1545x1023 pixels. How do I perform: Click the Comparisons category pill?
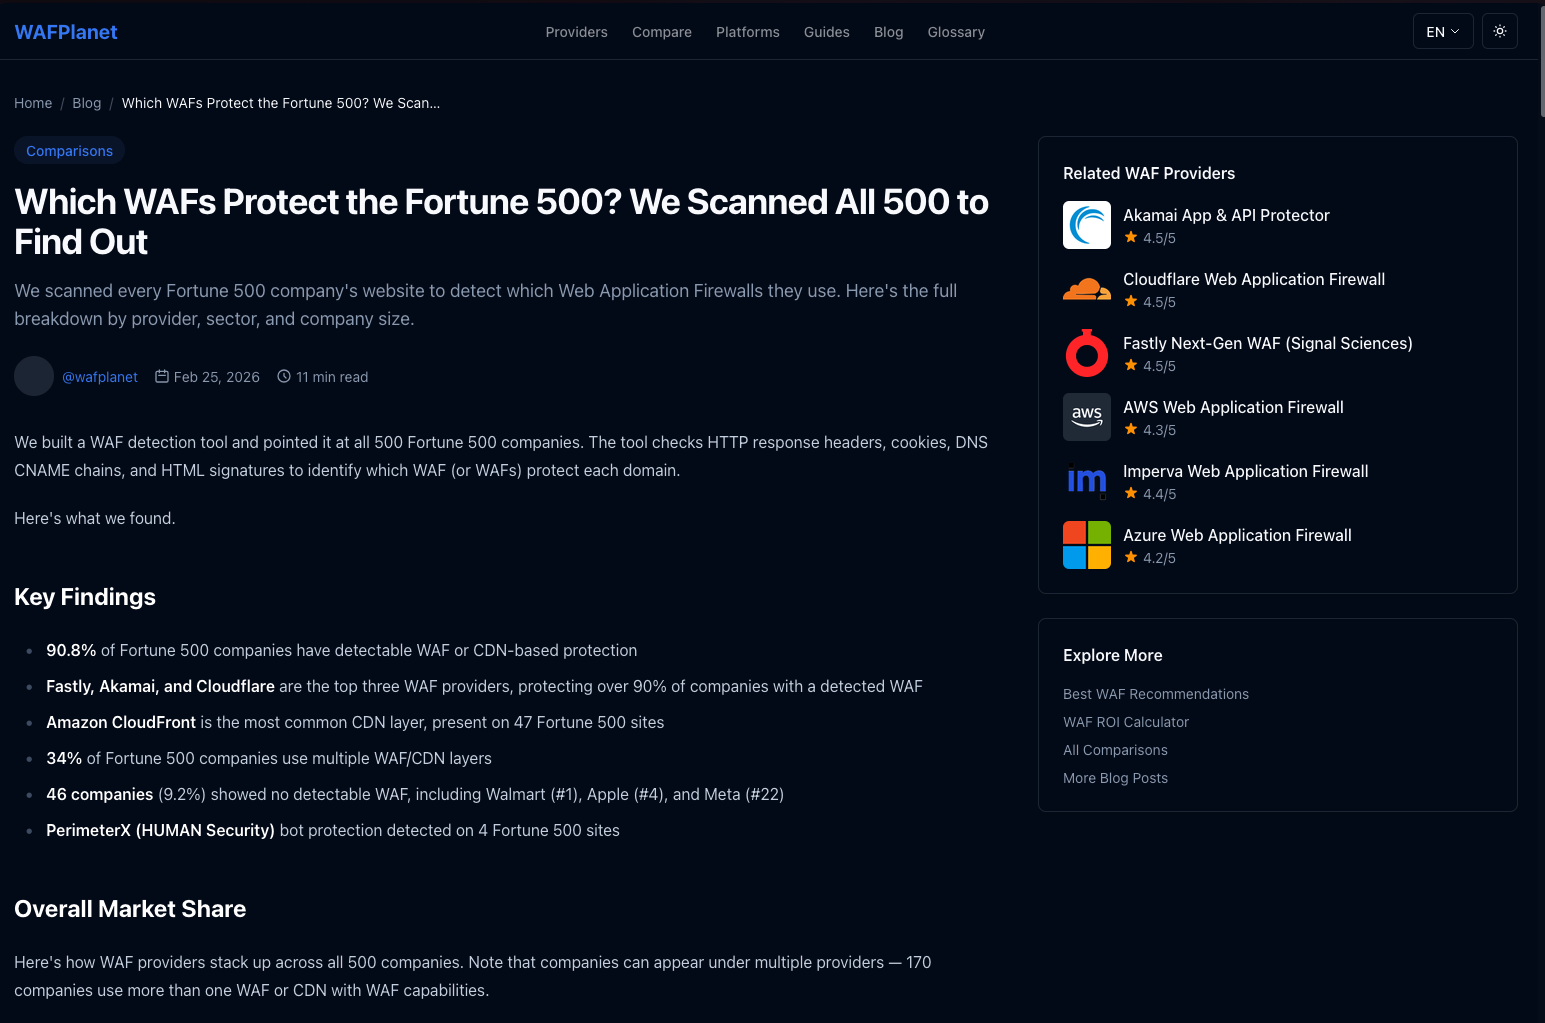coord(69,150)
